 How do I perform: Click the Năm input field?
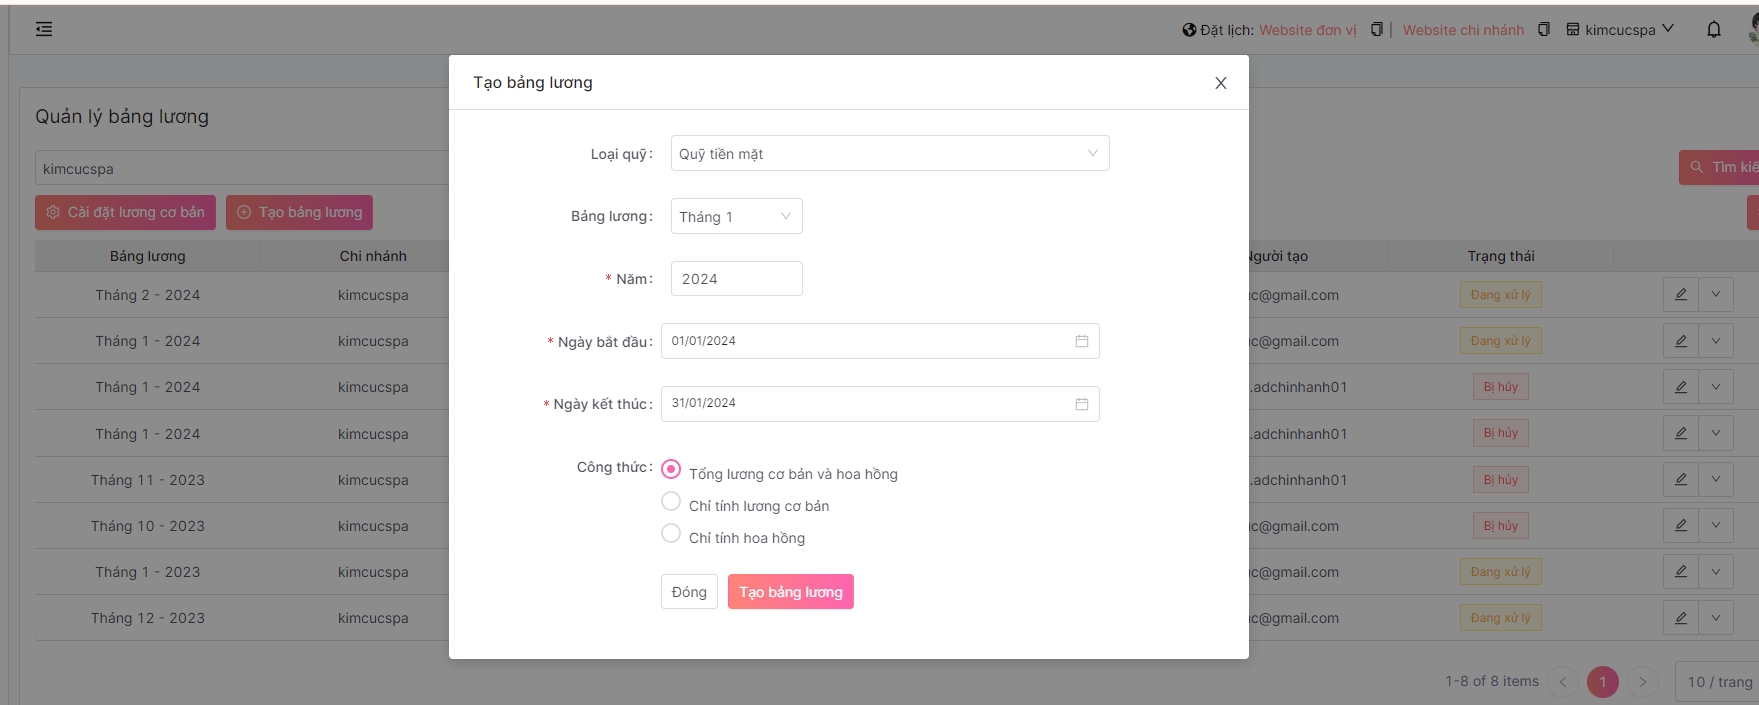[736, 279]
